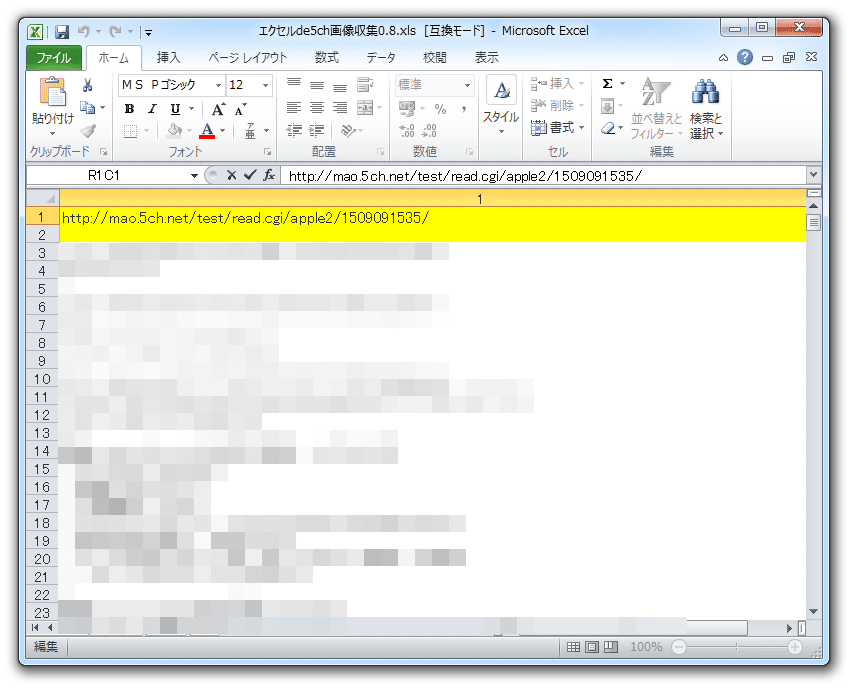The height and width of the screenshot is (688, 851).
Task: Switch to the 挿入 ribbon tab
Action: [x=168, y=58]
